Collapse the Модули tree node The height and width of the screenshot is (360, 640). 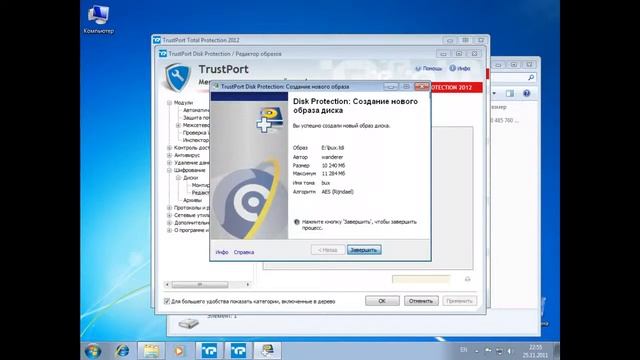click(x=169, y=102)
